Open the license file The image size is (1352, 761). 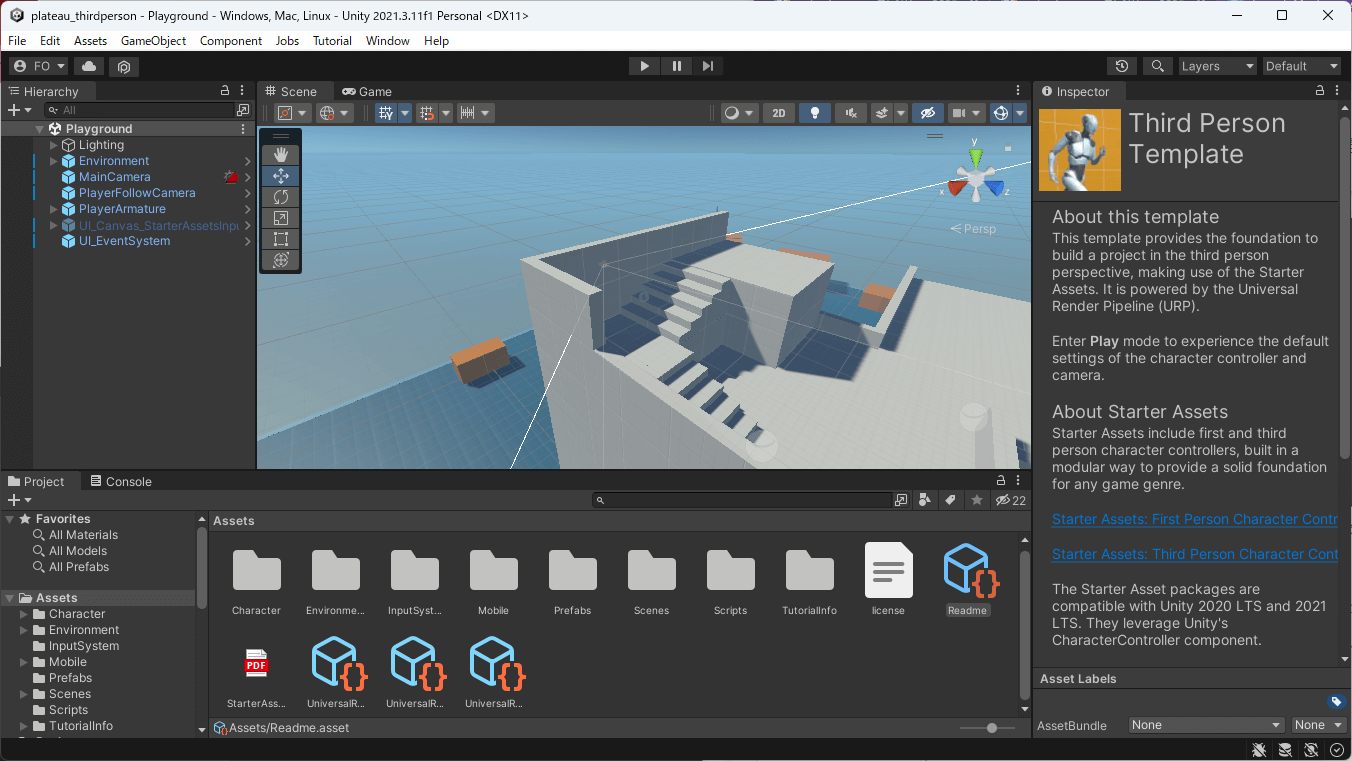(x=888, y=580)
